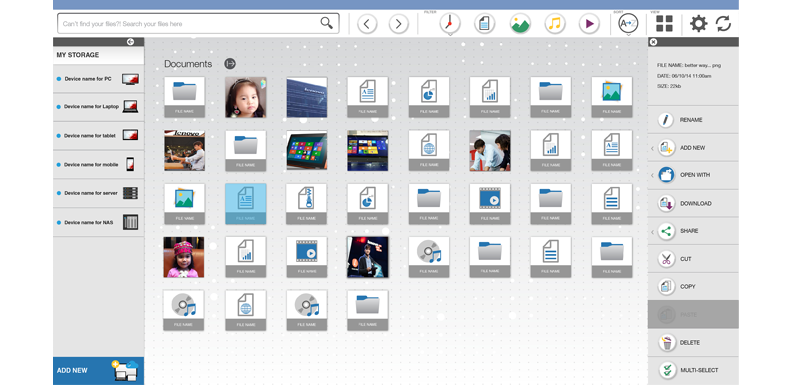Click the DATE 06/10/14 text
The image size is (790, 385).
pyautogui.click(x=684, y=76)
